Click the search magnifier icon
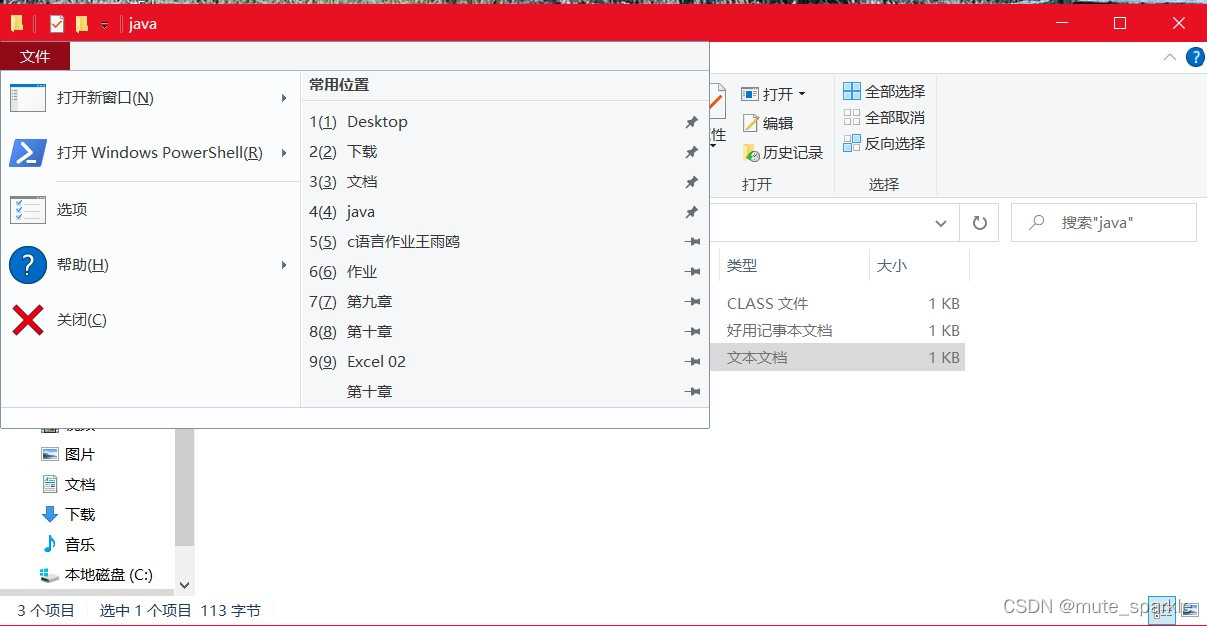The image size is (1207, 626). 1037,223
